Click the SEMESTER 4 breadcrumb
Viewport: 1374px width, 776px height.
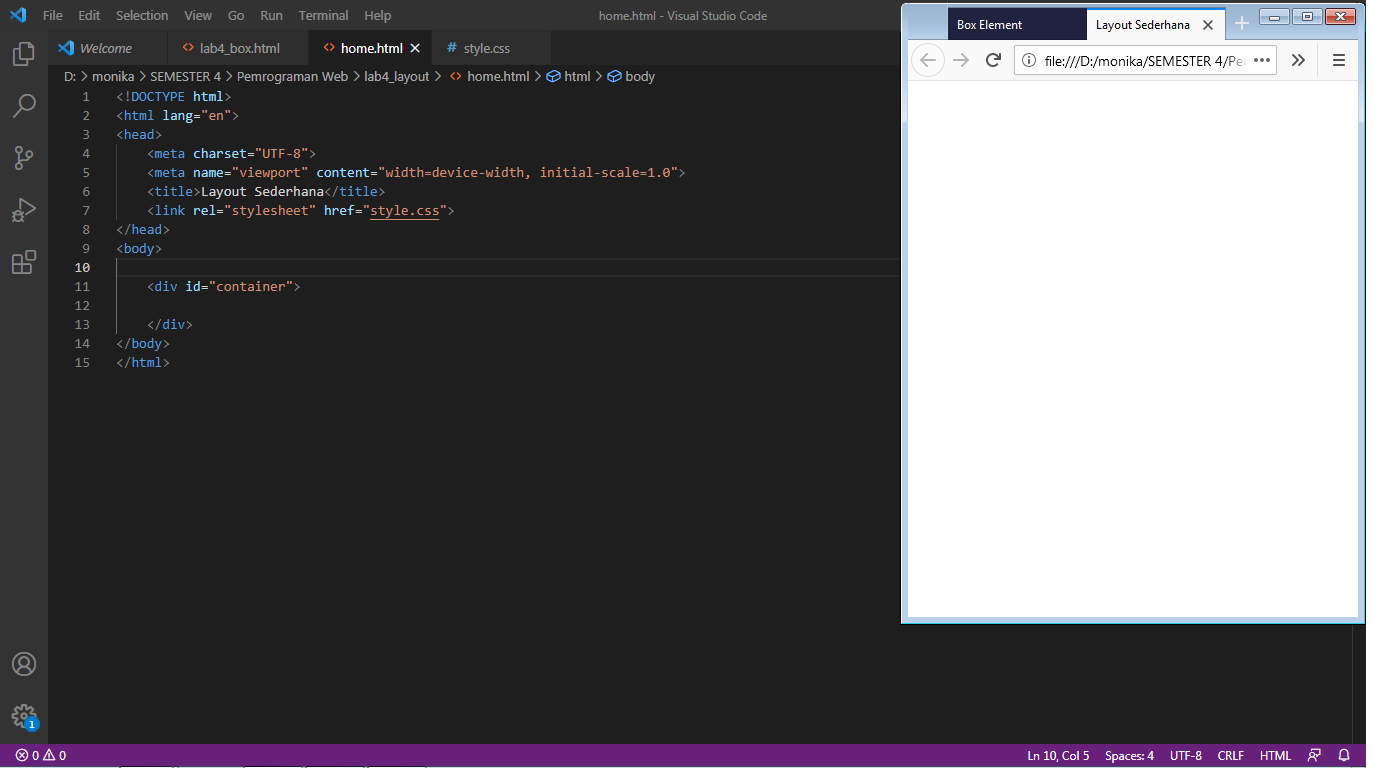coord(186,76)
